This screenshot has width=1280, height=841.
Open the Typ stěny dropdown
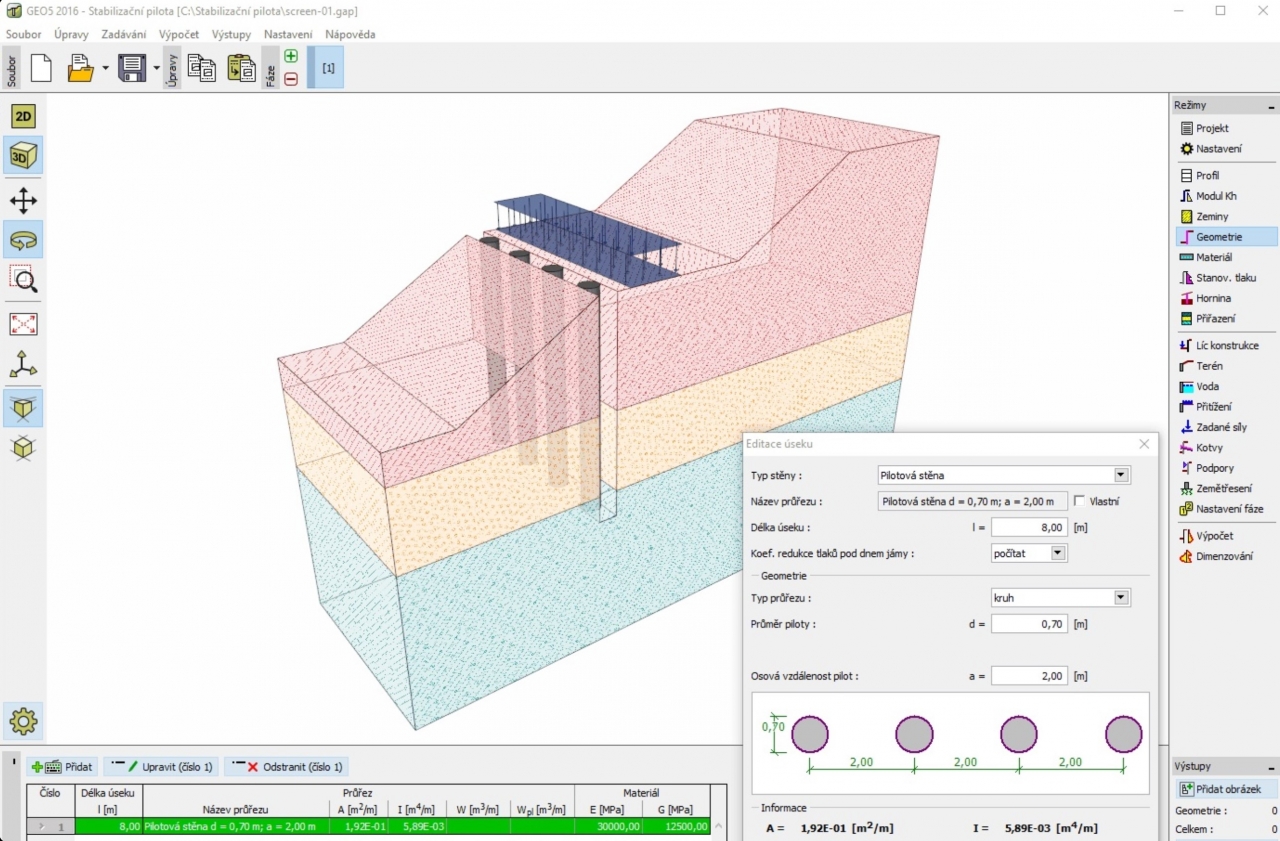coord(1121,475)
